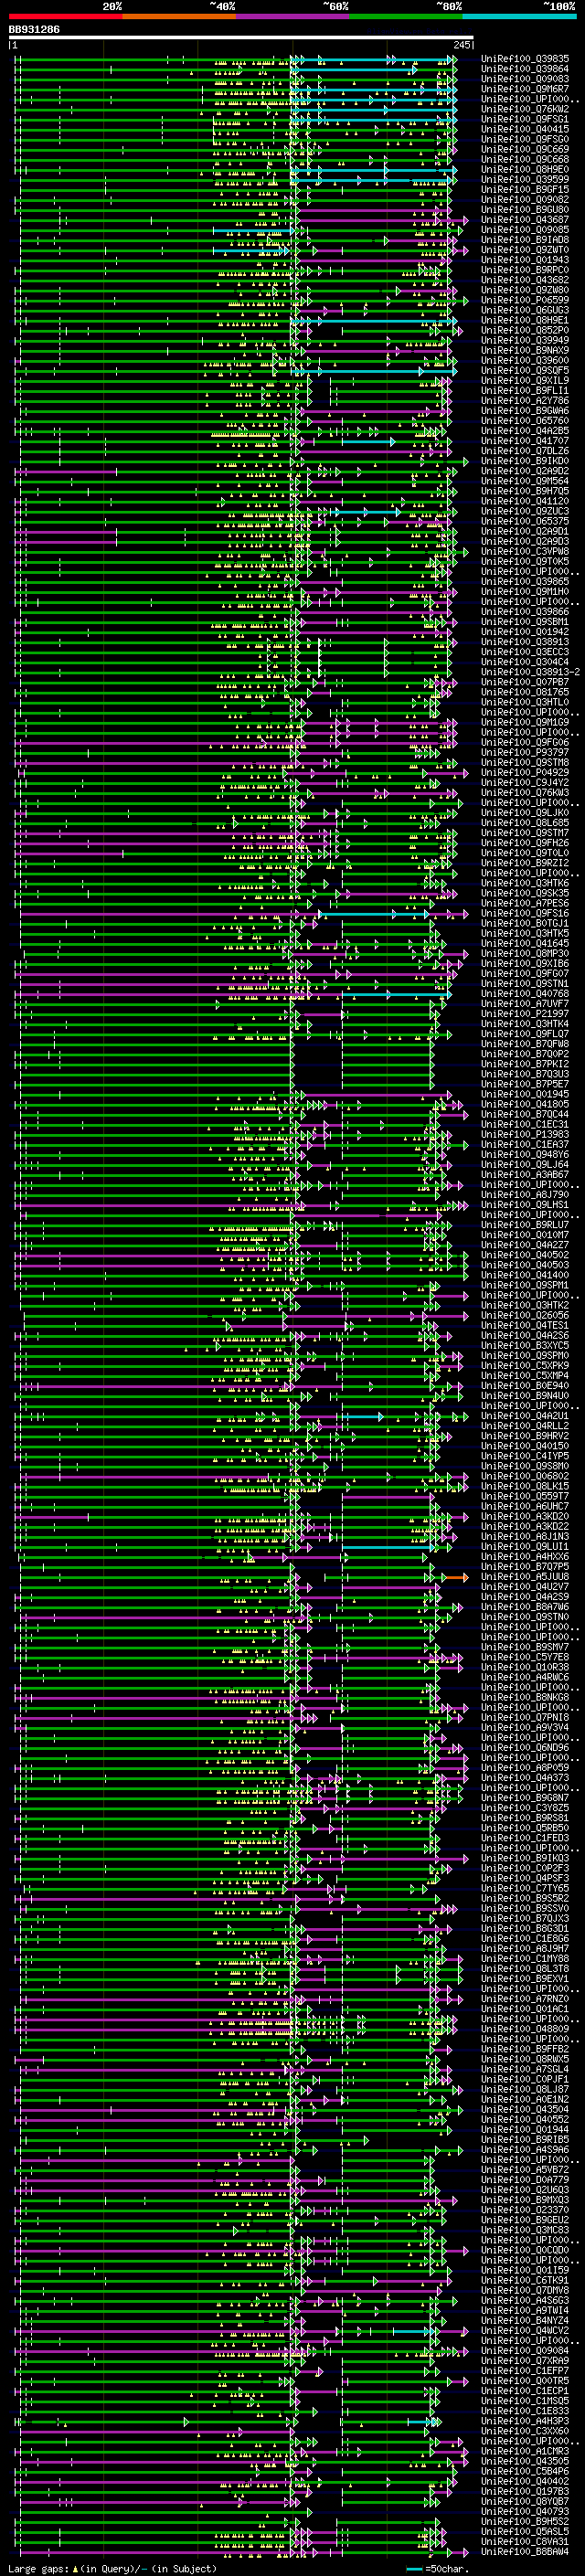Select hit label UniRef100_Q41400

tap(525, 1275)
